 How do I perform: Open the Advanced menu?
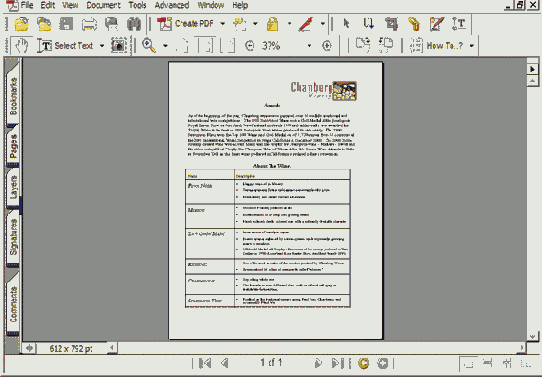pos(172,5)
